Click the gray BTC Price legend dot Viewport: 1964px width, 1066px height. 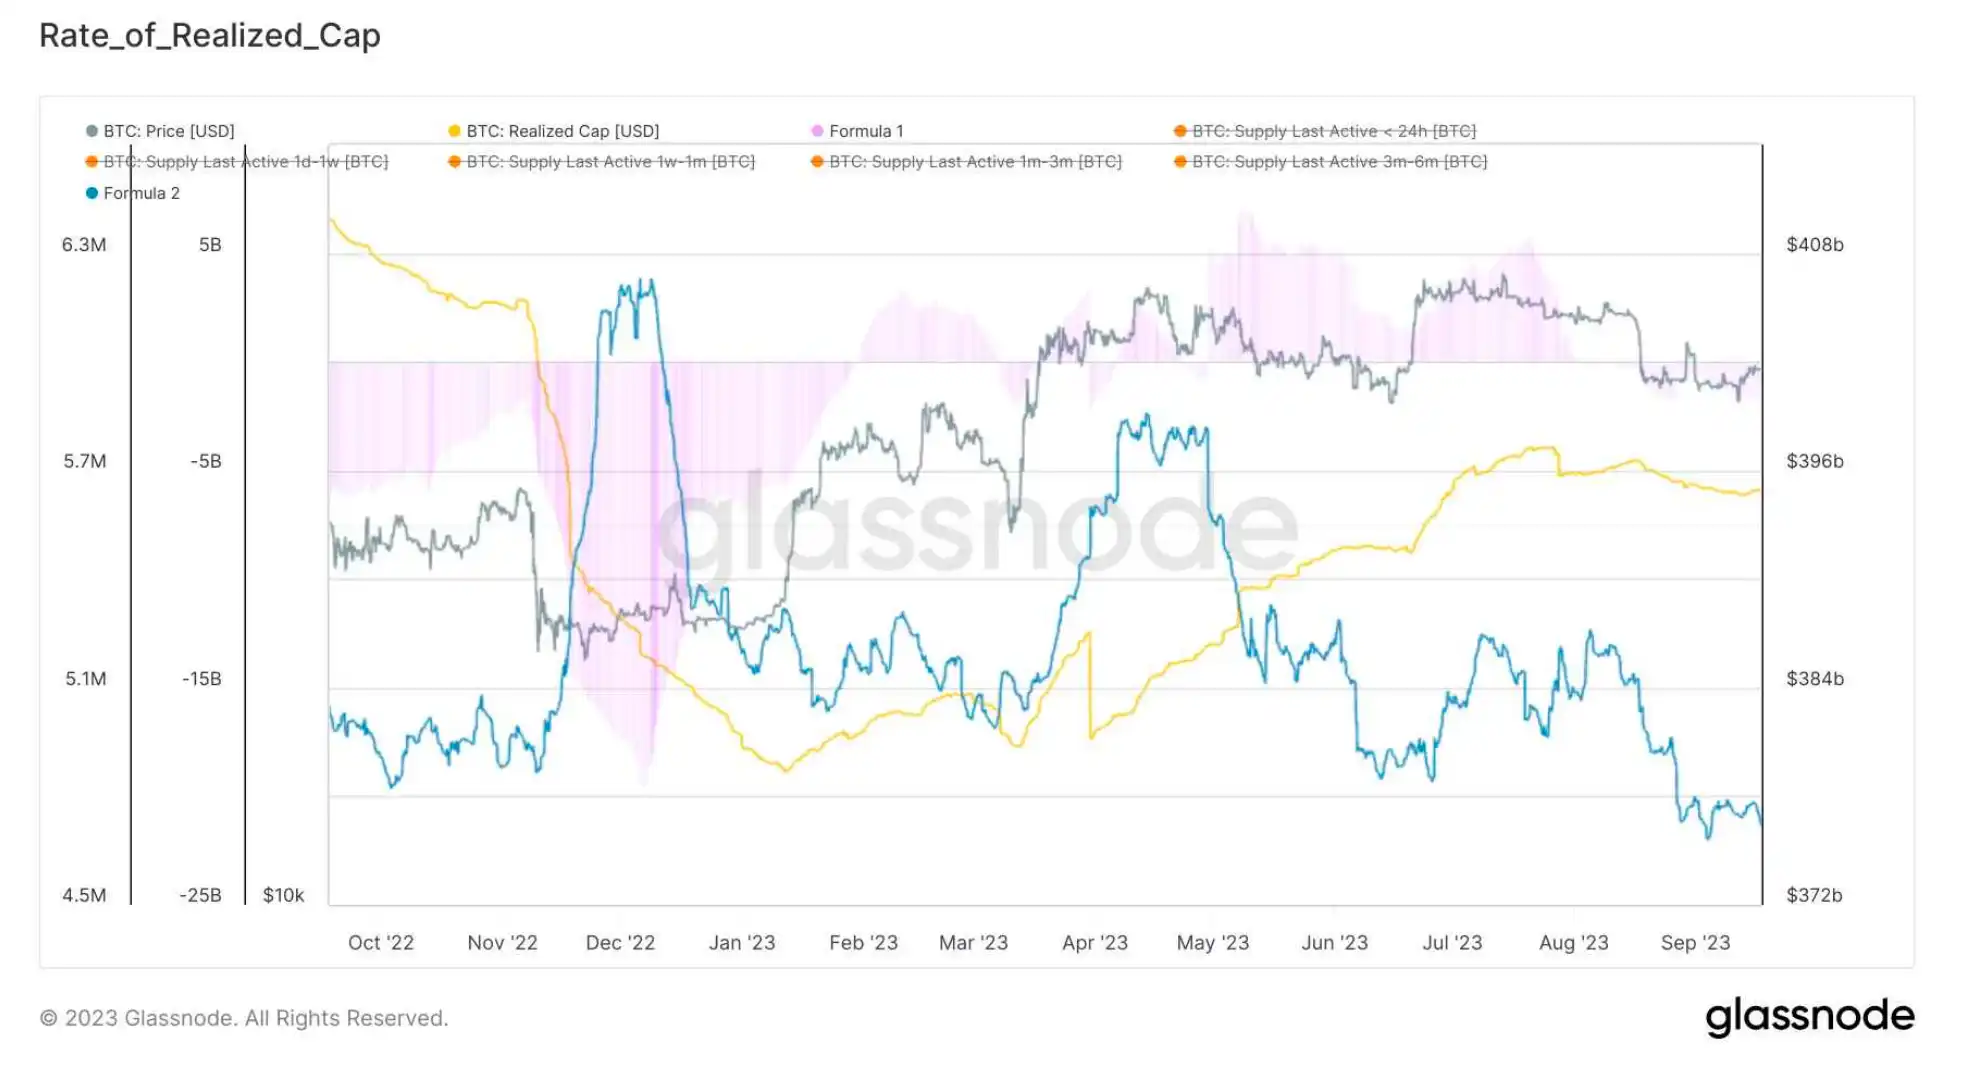click(92, 131)
